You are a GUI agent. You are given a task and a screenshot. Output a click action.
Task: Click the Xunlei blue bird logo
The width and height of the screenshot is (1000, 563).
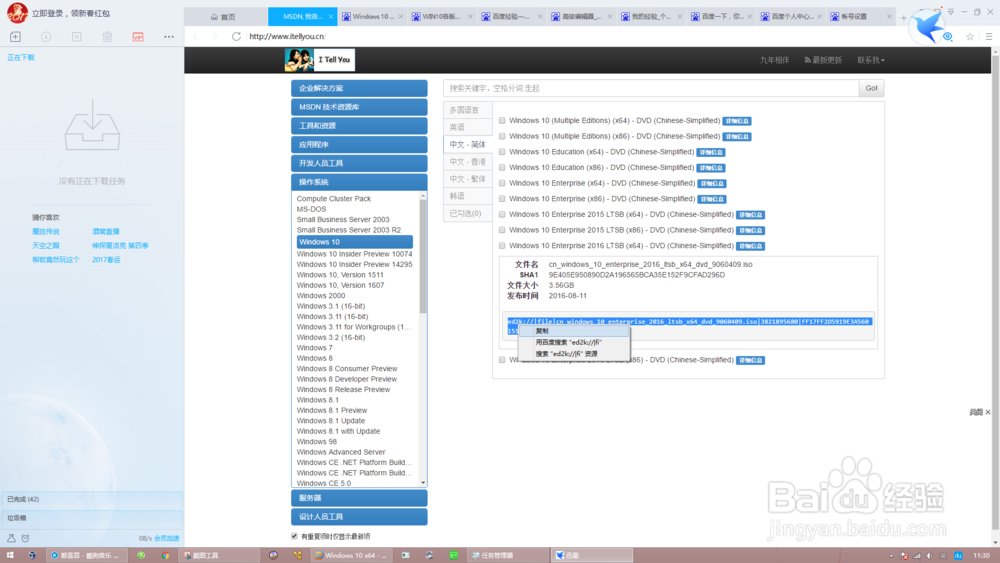(x=928, y=26)
